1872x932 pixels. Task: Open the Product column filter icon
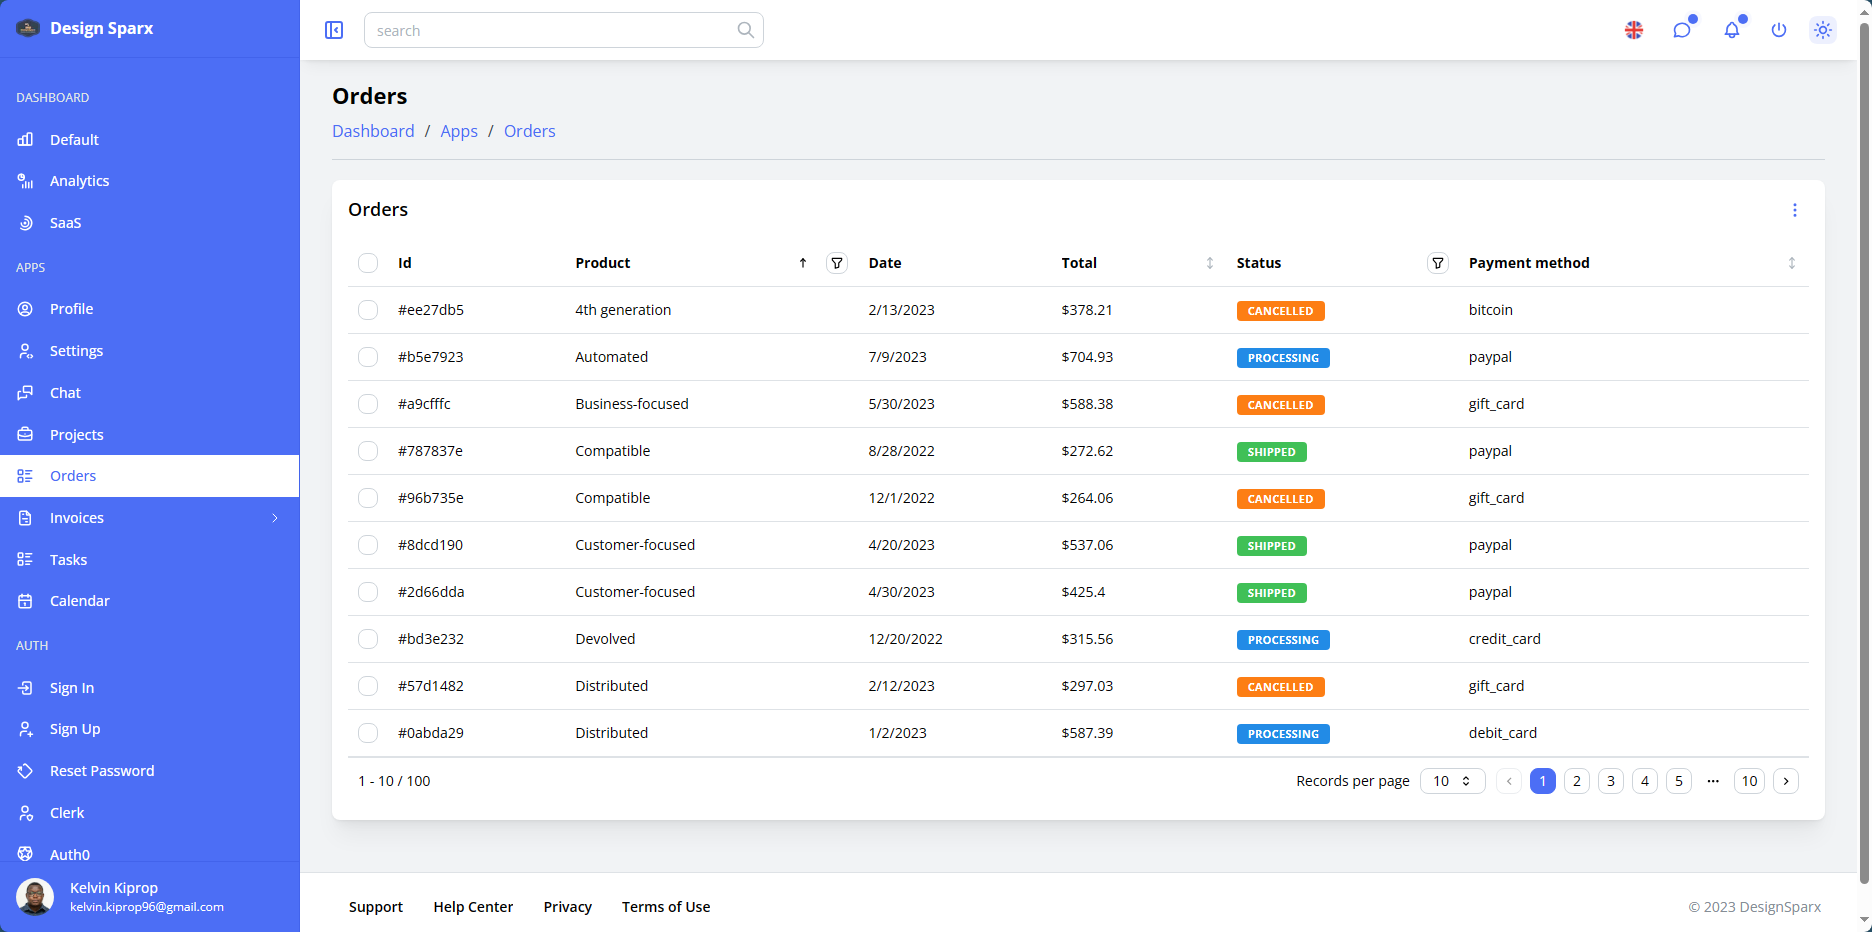tap(837, 263)
